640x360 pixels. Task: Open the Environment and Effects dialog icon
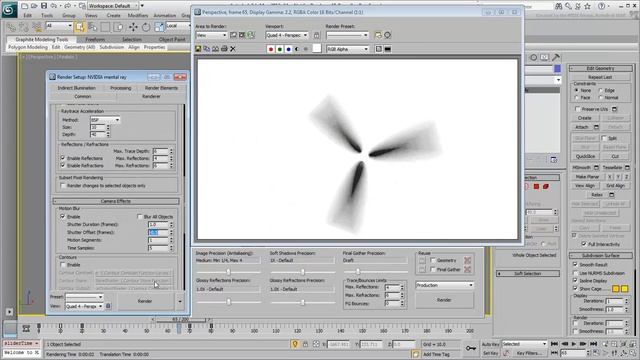387,35
